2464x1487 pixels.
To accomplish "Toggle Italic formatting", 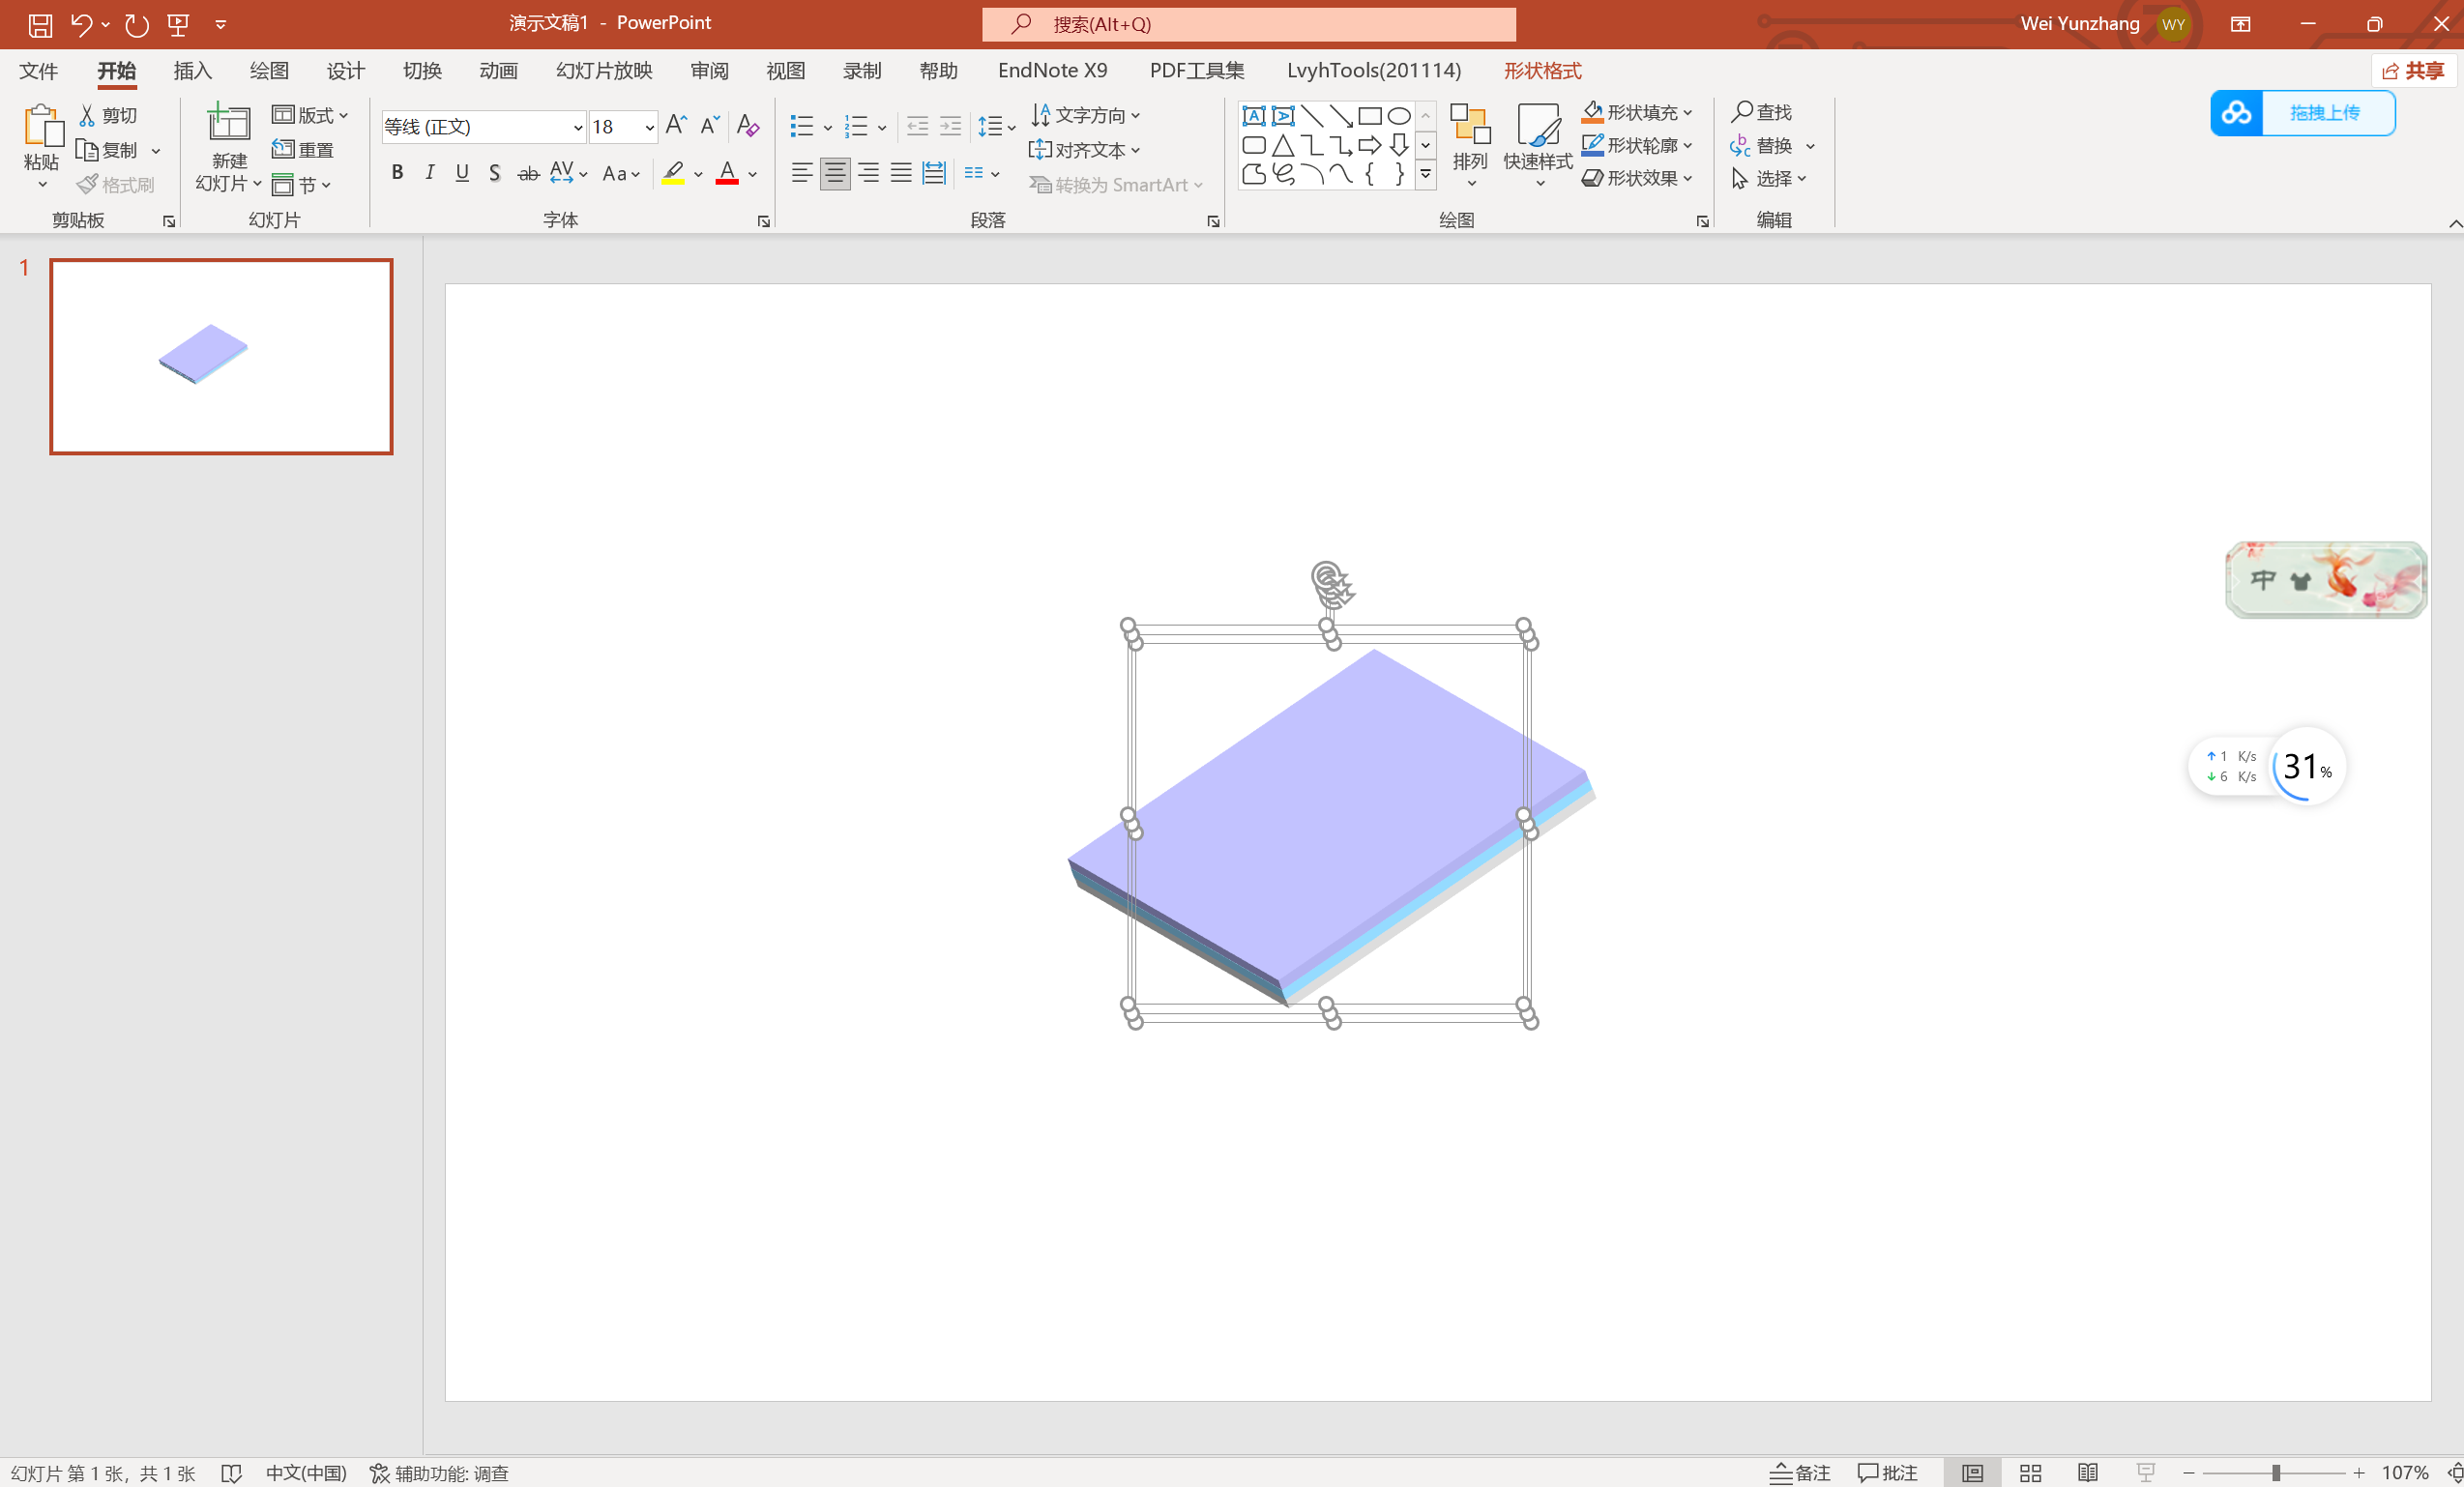I will [430, 173].
